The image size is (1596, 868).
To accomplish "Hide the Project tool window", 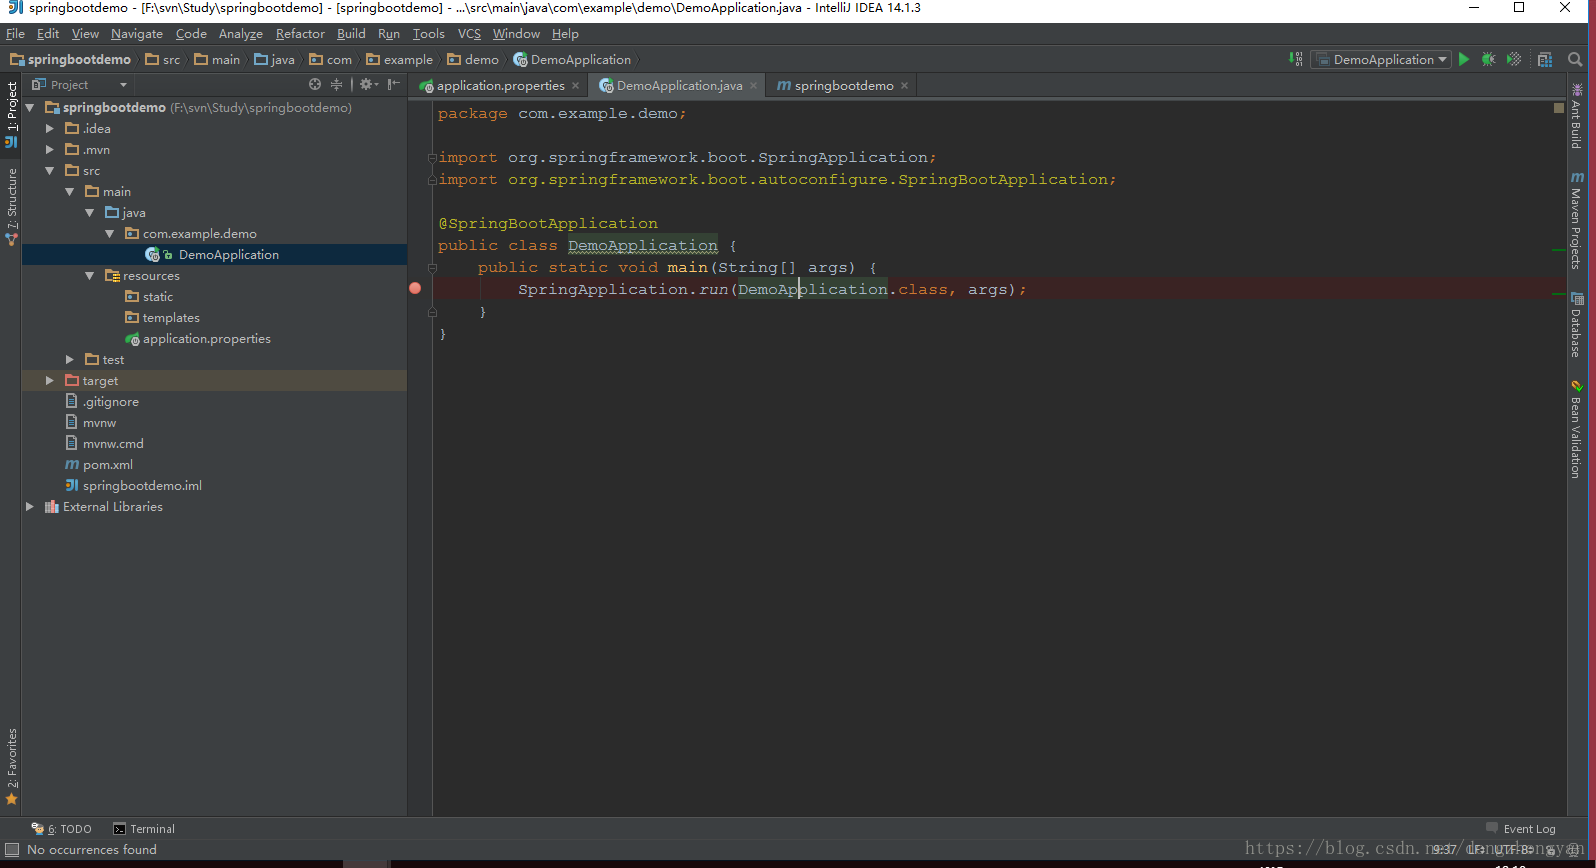I will (394, 85).
